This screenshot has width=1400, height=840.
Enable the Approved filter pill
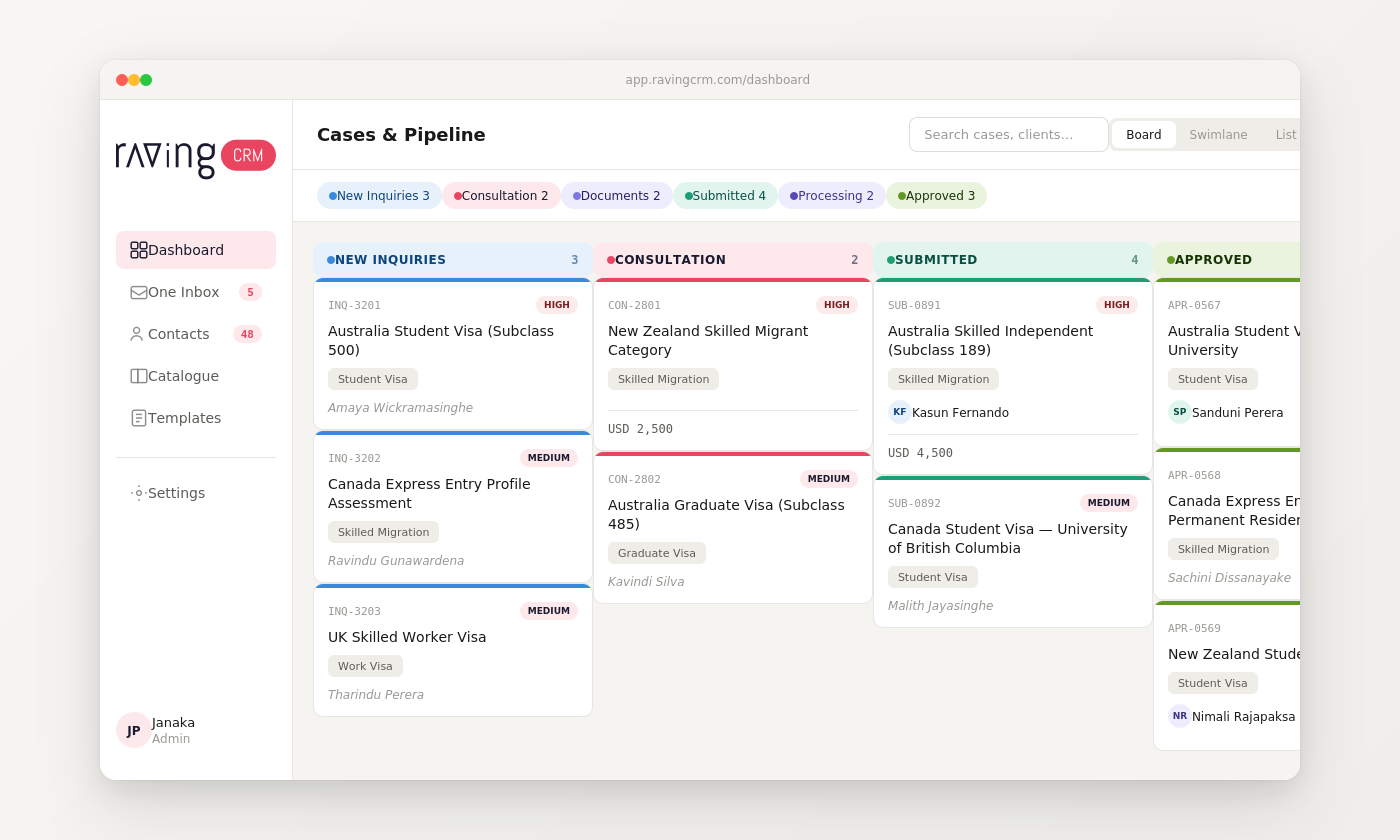point(936,196)
